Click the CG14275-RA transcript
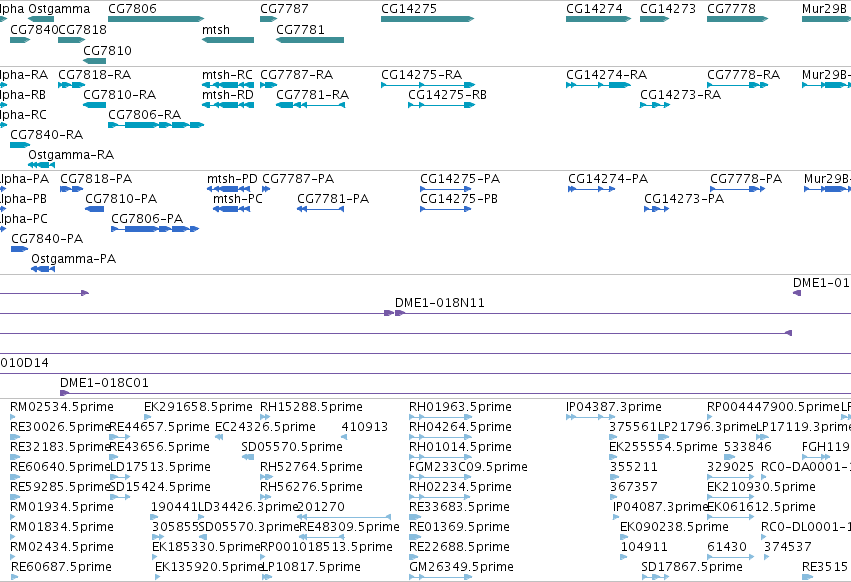The height and width of the screenshot is (582, 851). click(428, 85)
